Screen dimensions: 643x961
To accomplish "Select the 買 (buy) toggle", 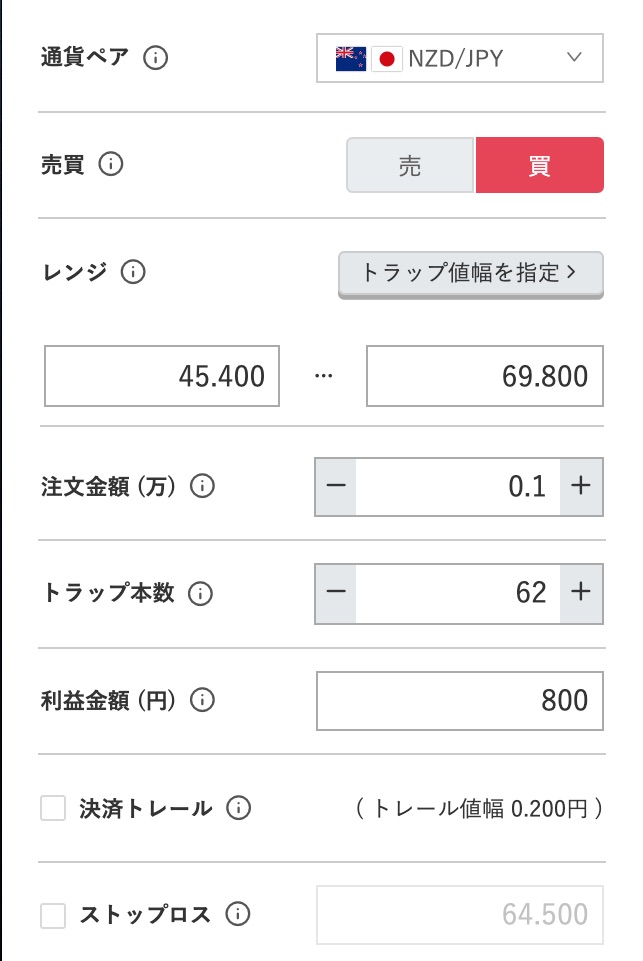I will (539, 165).
